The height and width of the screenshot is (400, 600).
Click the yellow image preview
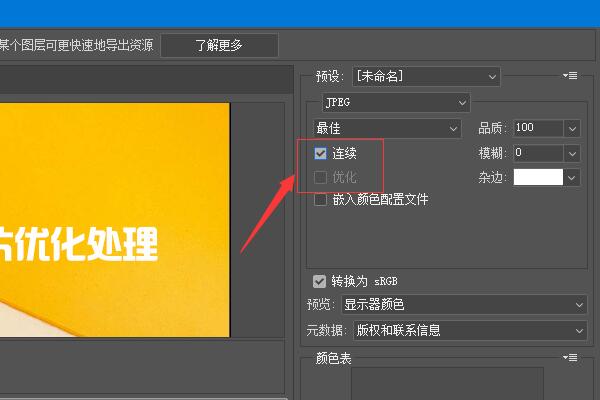(115, 220)
